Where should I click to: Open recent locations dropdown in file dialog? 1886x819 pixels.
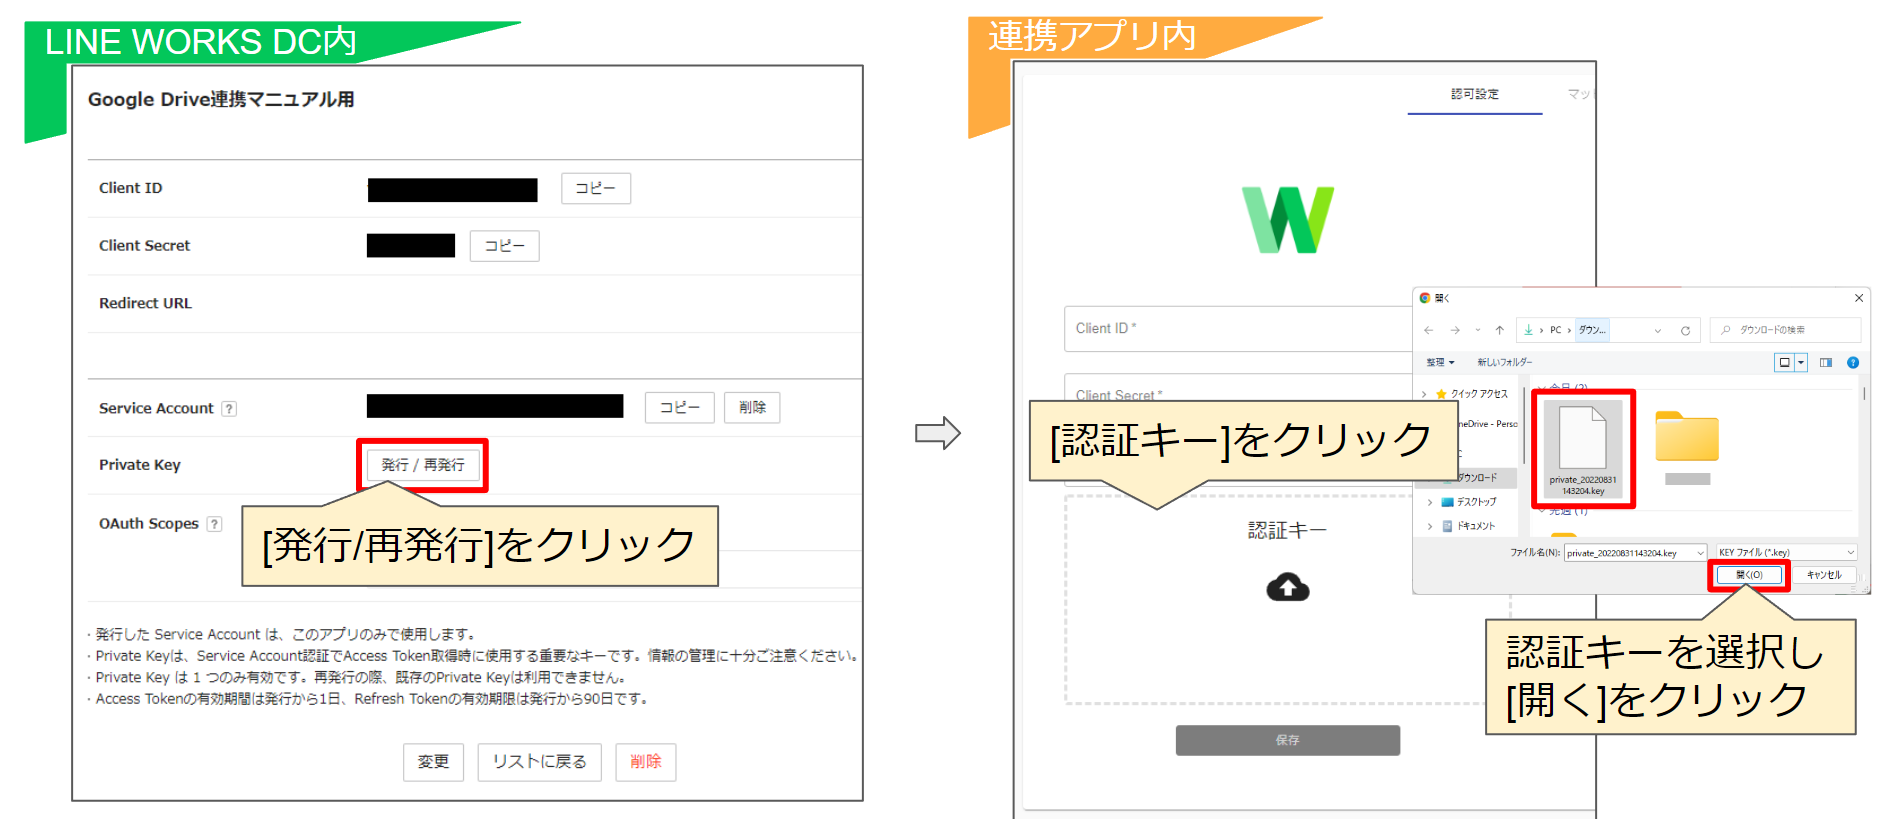click(1477, 330)
